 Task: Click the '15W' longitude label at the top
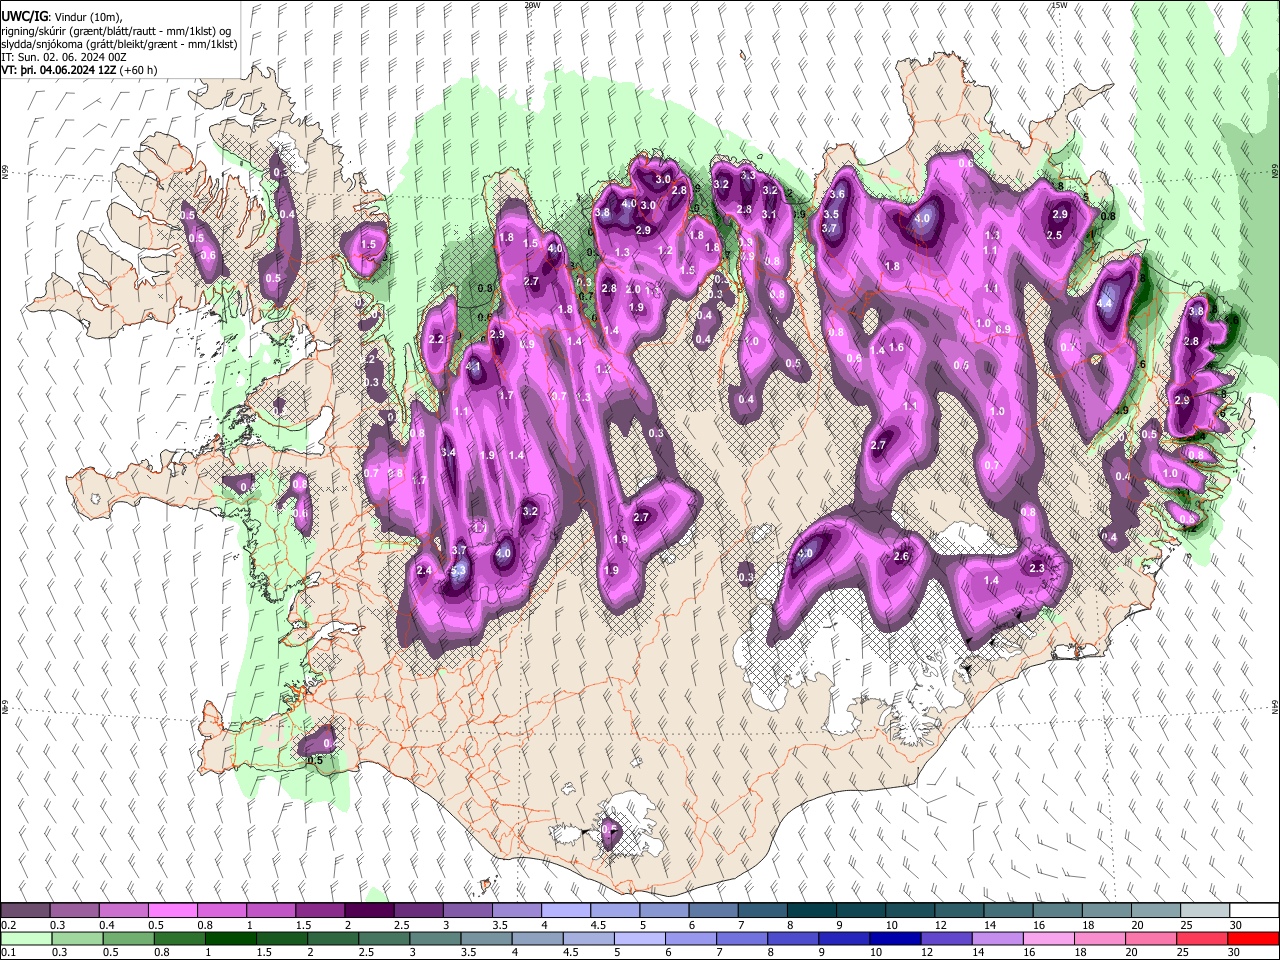(x=1059, y=5)
